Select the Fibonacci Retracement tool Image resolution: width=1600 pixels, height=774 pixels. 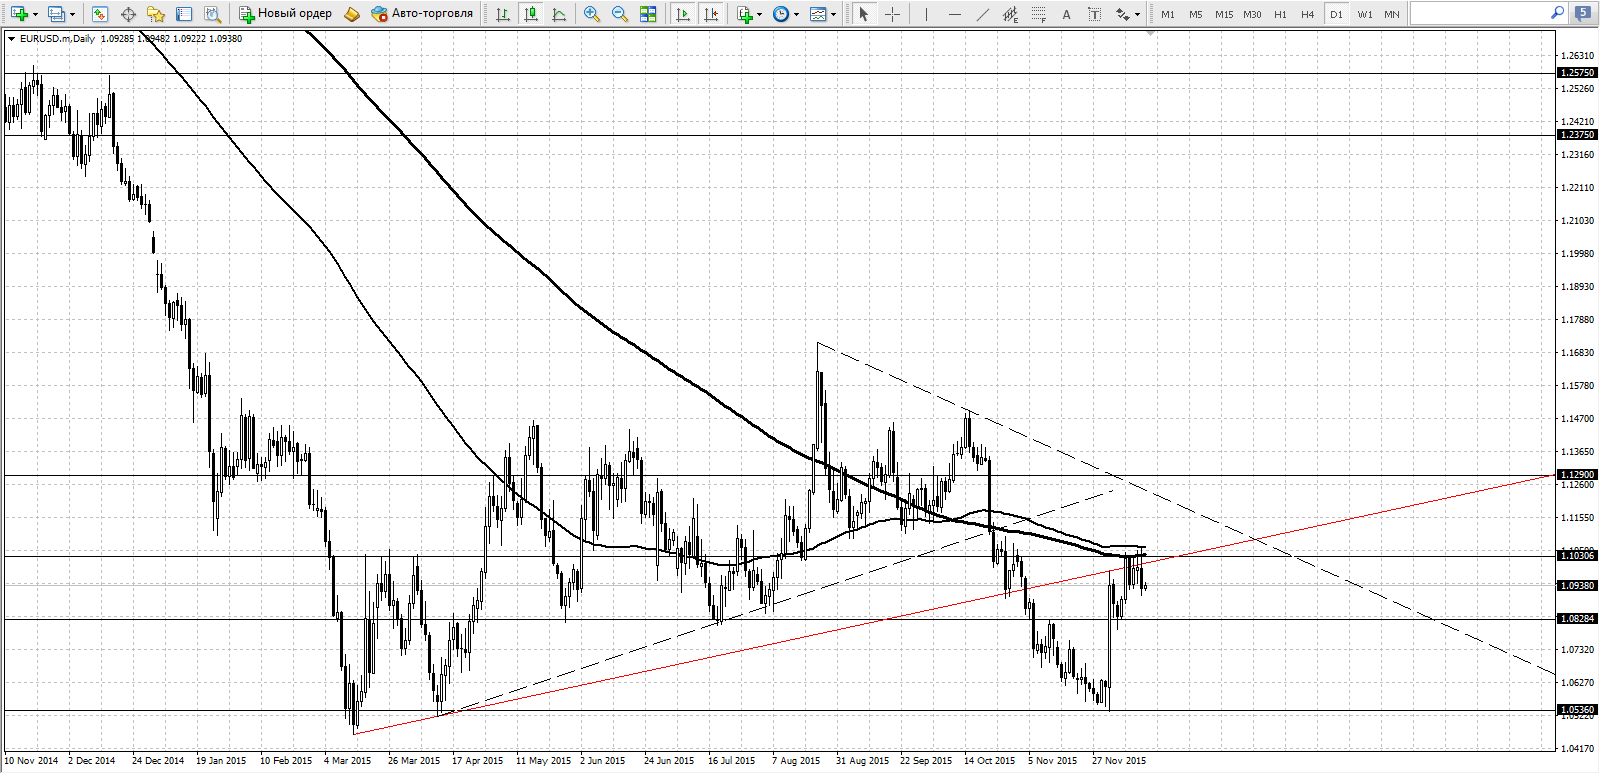tap(1038, 14)
